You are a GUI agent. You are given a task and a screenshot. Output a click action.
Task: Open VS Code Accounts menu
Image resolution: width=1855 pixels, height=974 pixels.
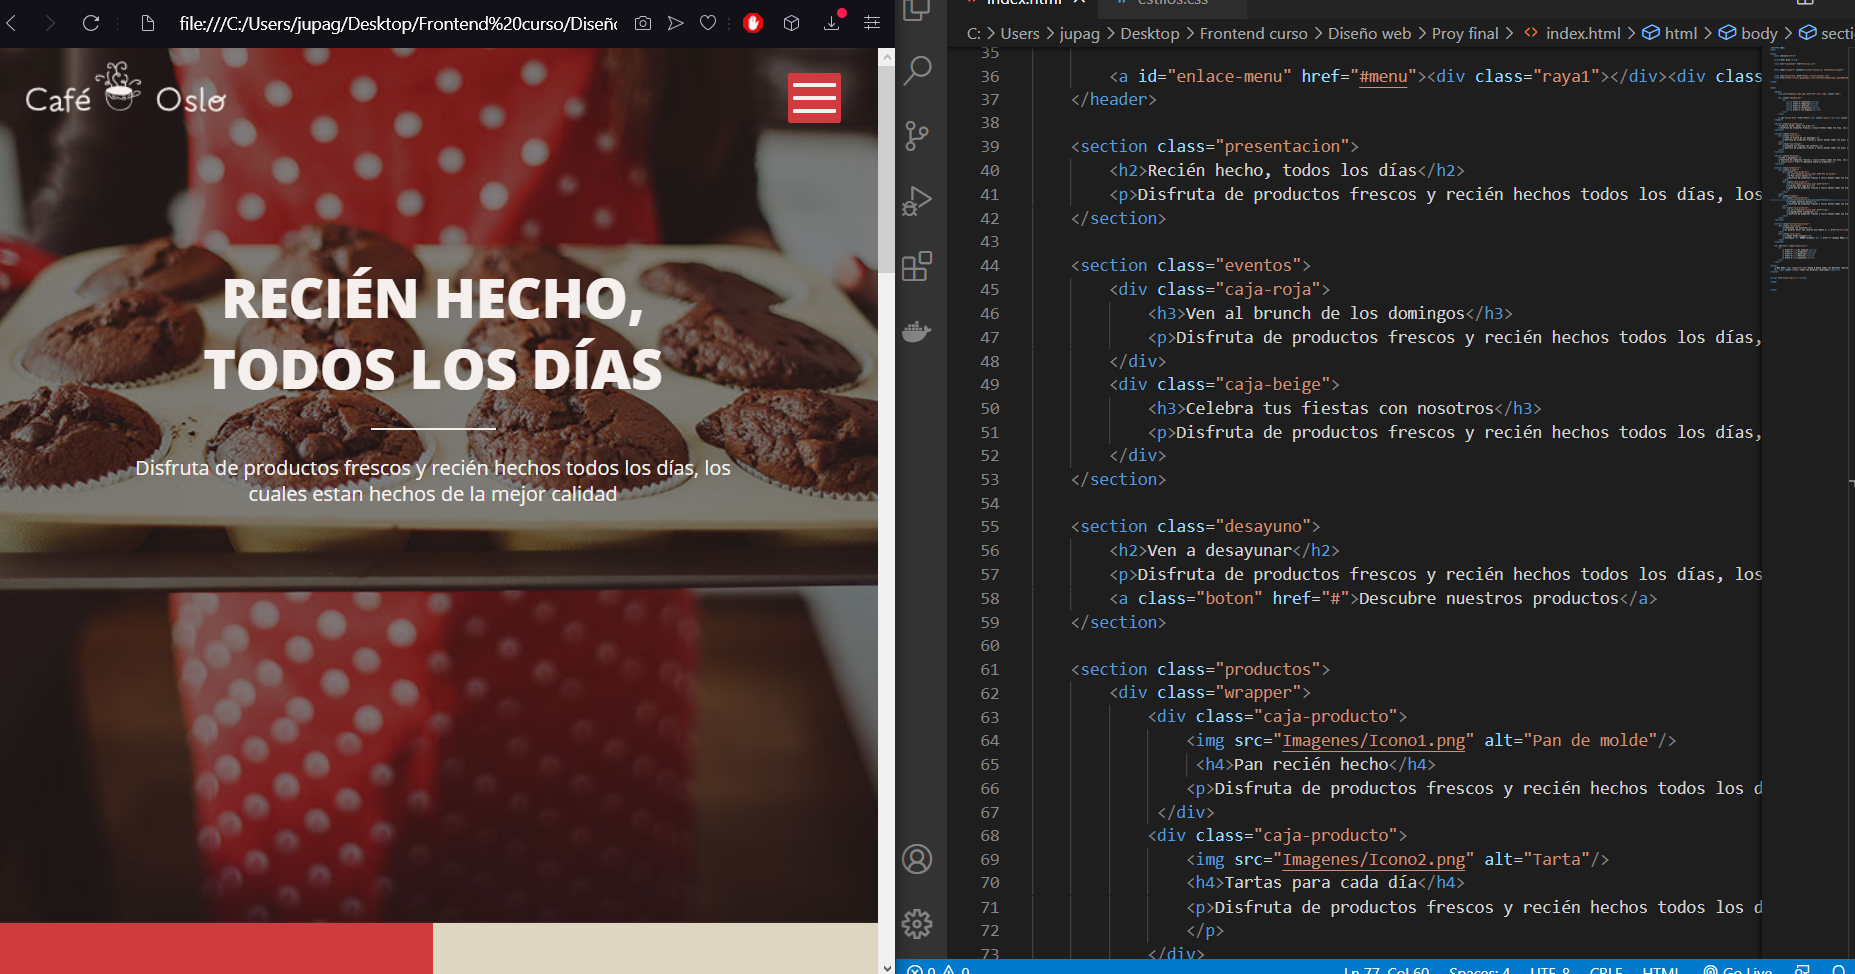click(917, 859)
